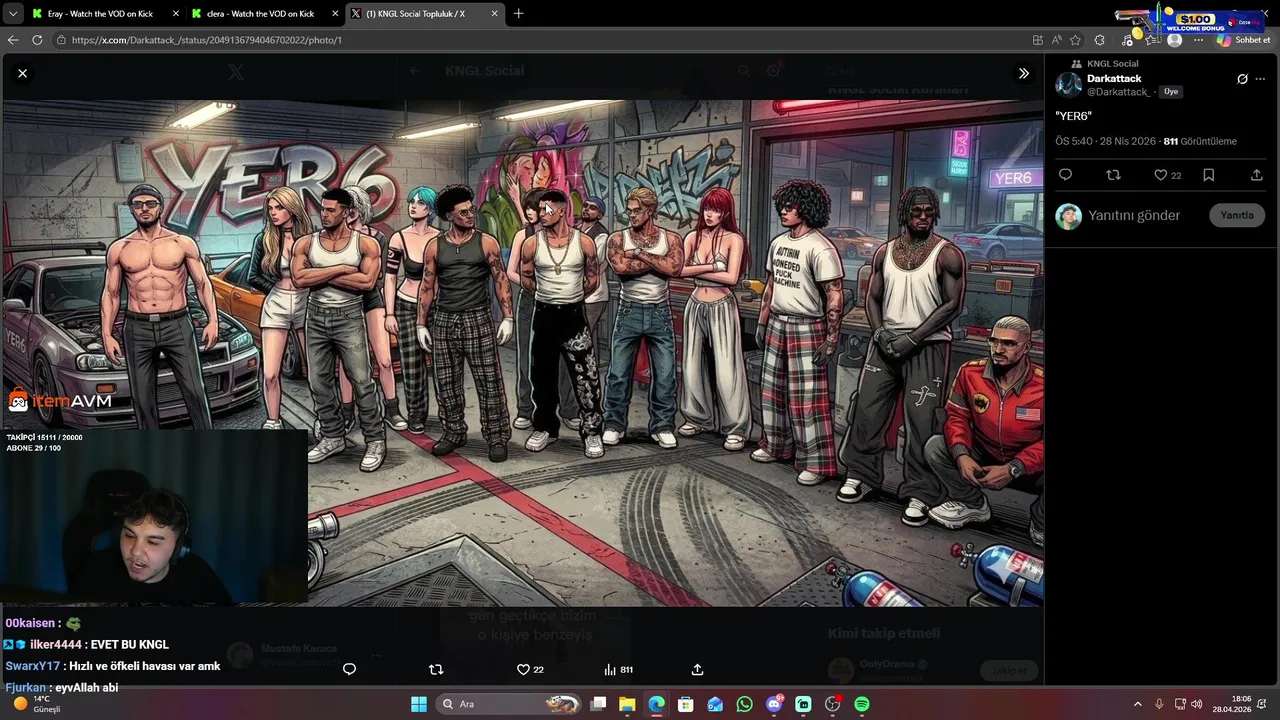The width and height of the screenshot is (1280, 720).
Task: Click share icon under the photo
Action: click(698, 669)
